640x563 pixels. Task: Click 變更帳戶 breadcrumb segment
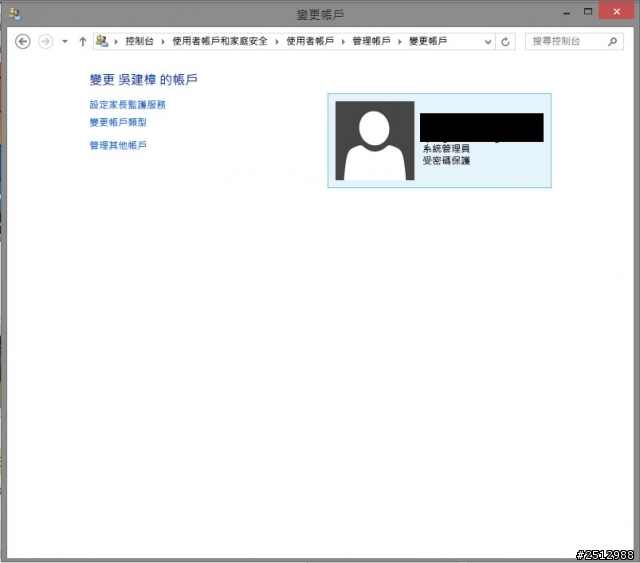(x=428, y=41)
